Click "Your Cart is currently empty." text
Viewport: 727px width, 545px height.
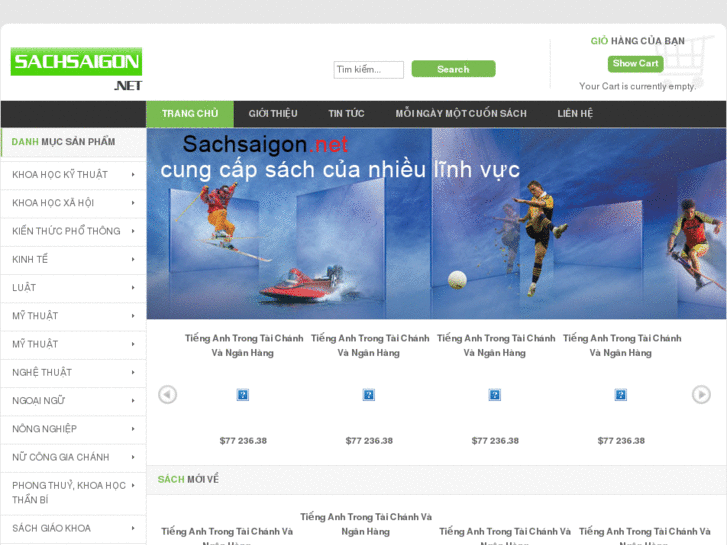click(638, 86)
